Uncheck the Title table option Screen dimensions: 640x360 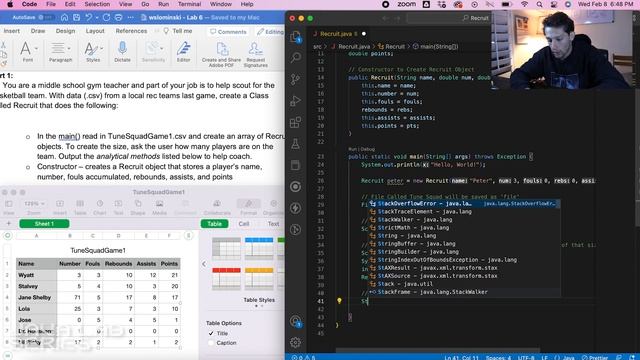click(x=211, y=333)
